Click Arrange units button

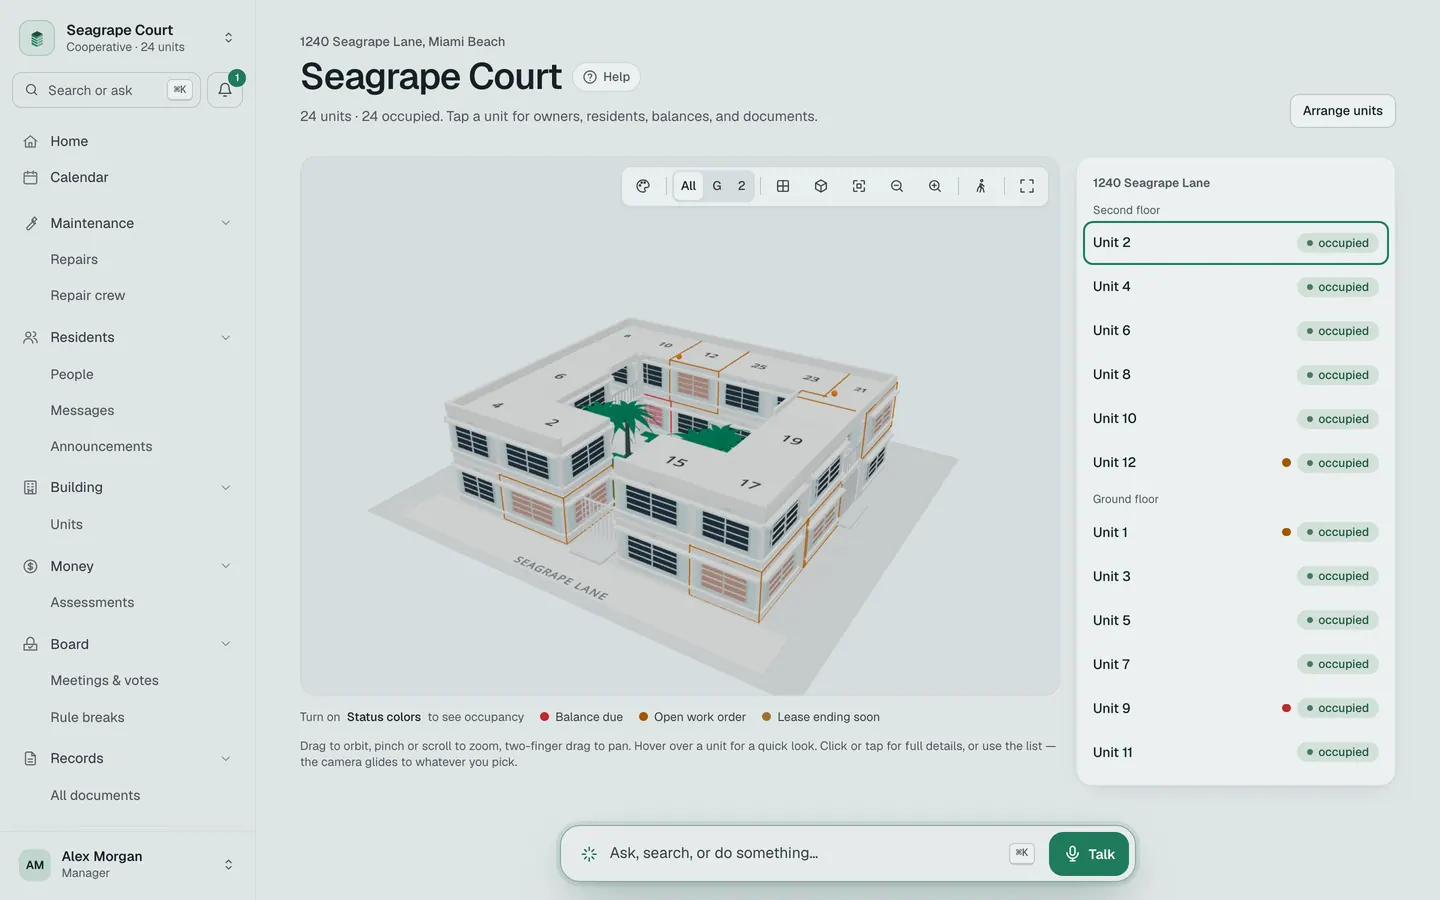(1342, 111)
